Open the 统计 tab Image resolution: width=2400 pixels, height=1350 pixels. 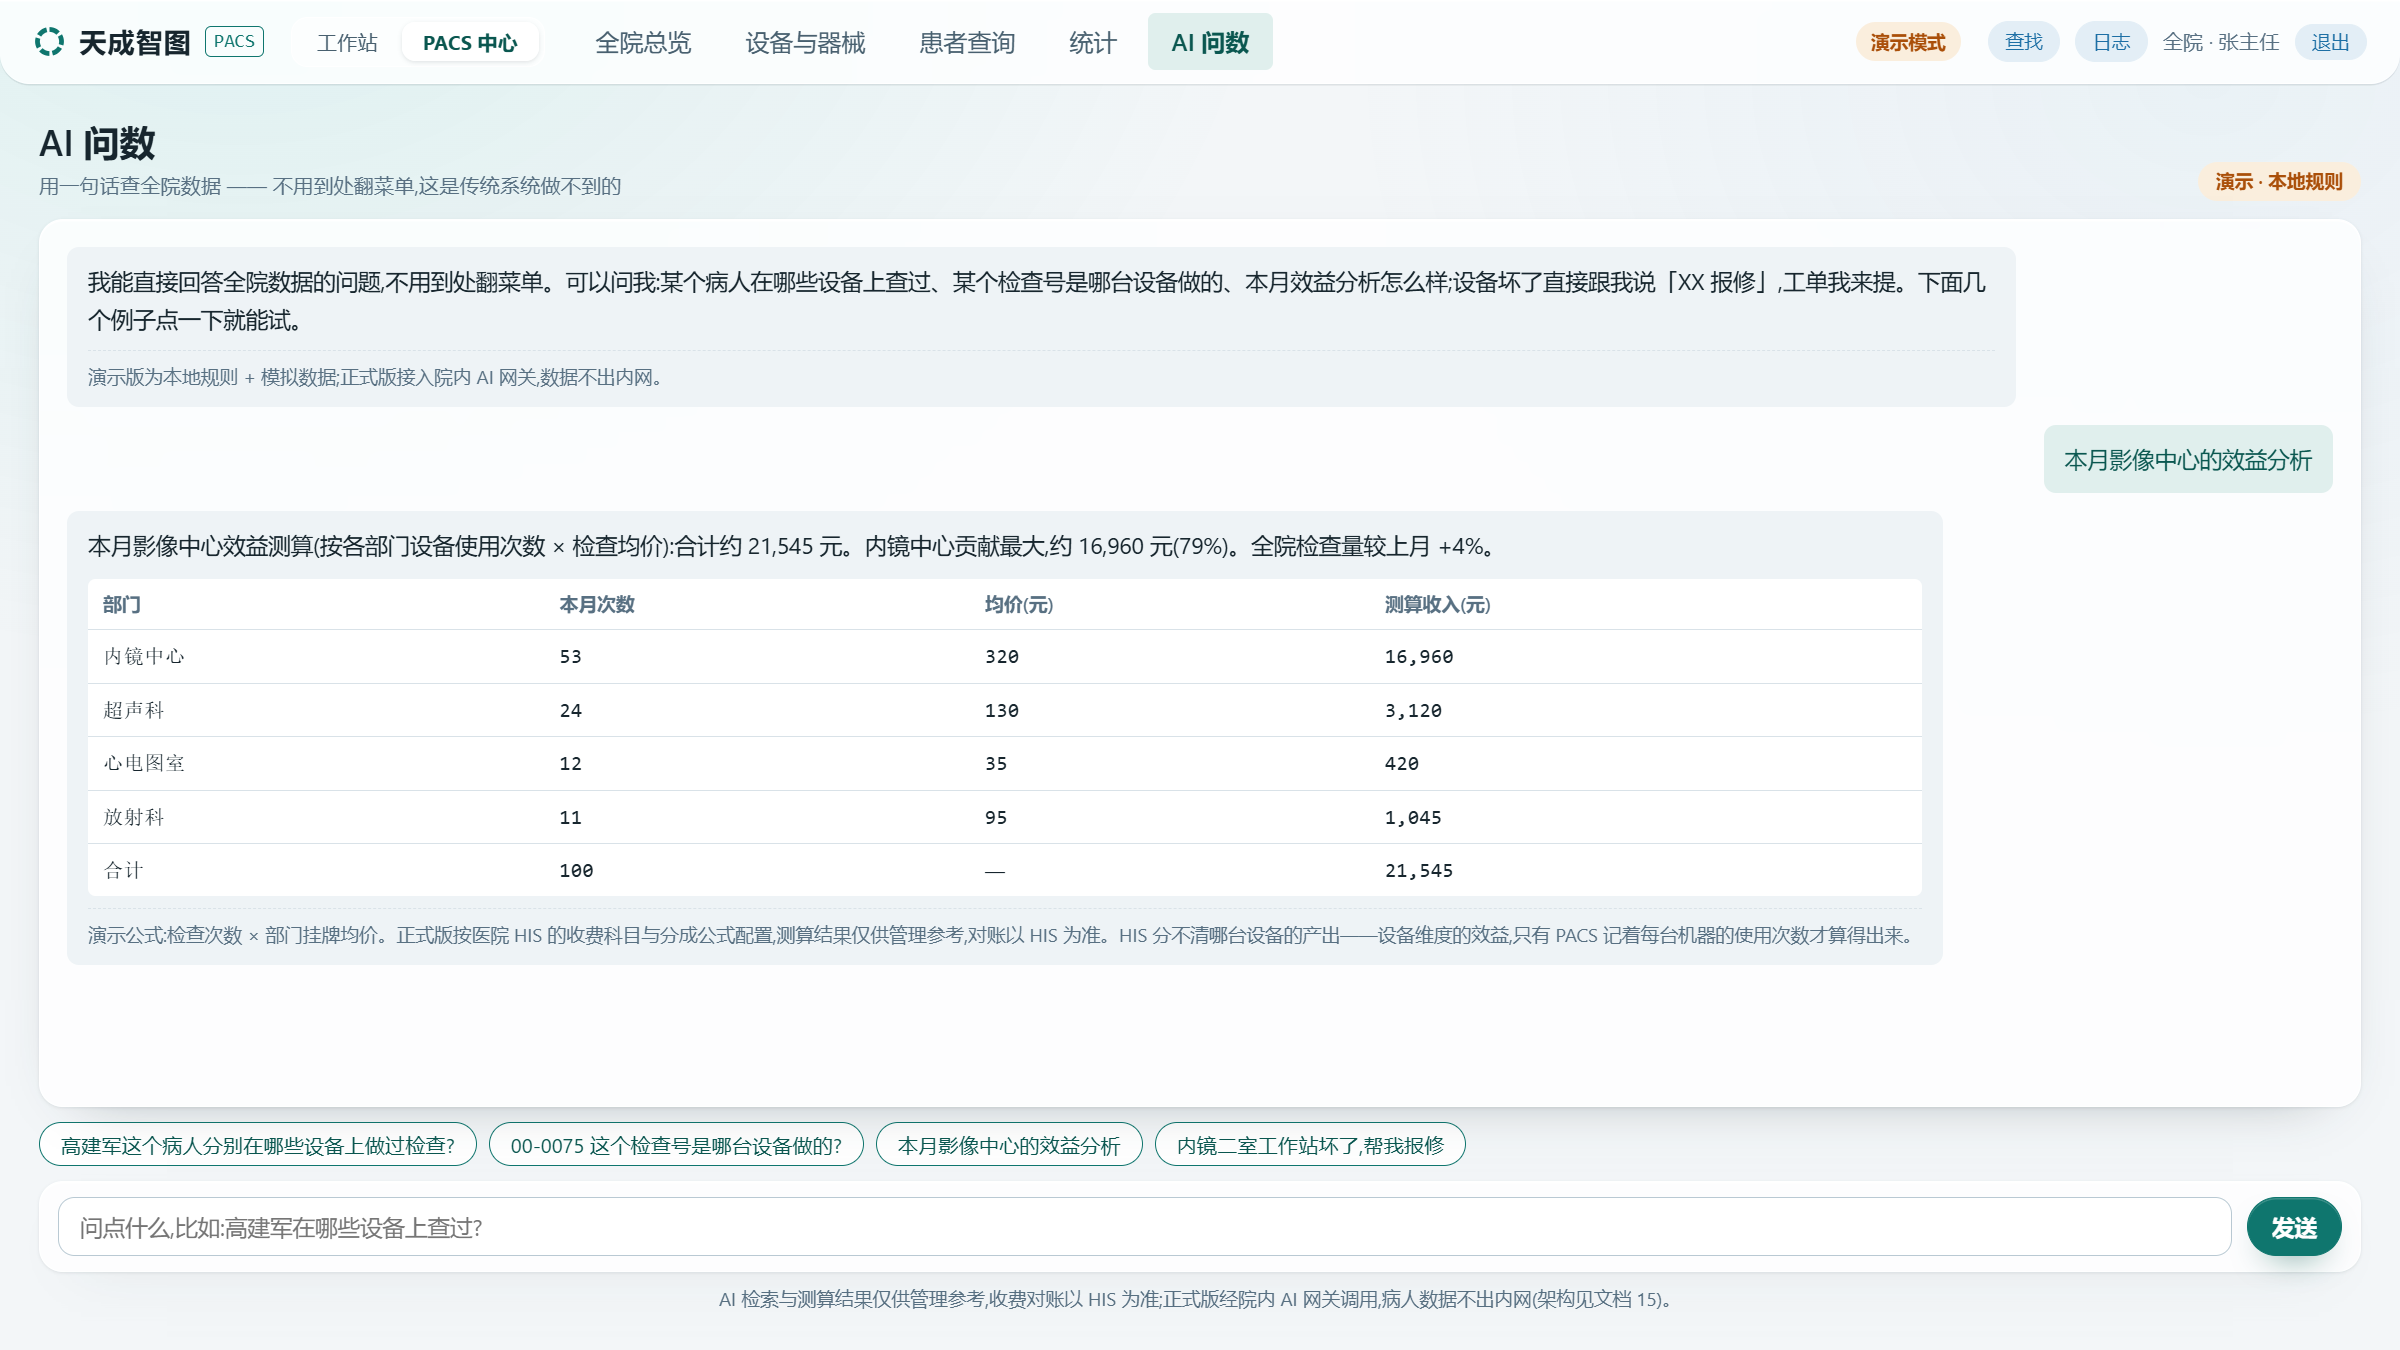1092,43
